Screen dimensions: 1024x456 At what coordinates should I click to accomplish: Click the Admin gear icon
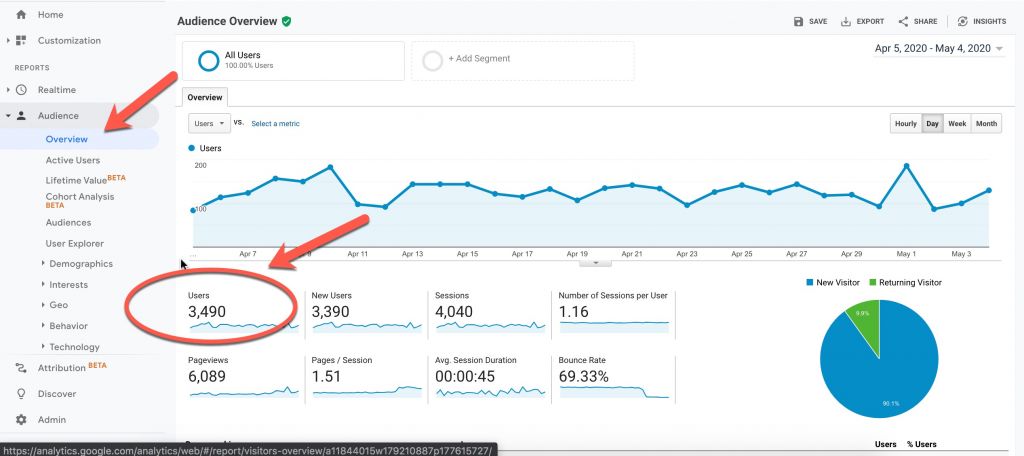click(x=21, y=419)
